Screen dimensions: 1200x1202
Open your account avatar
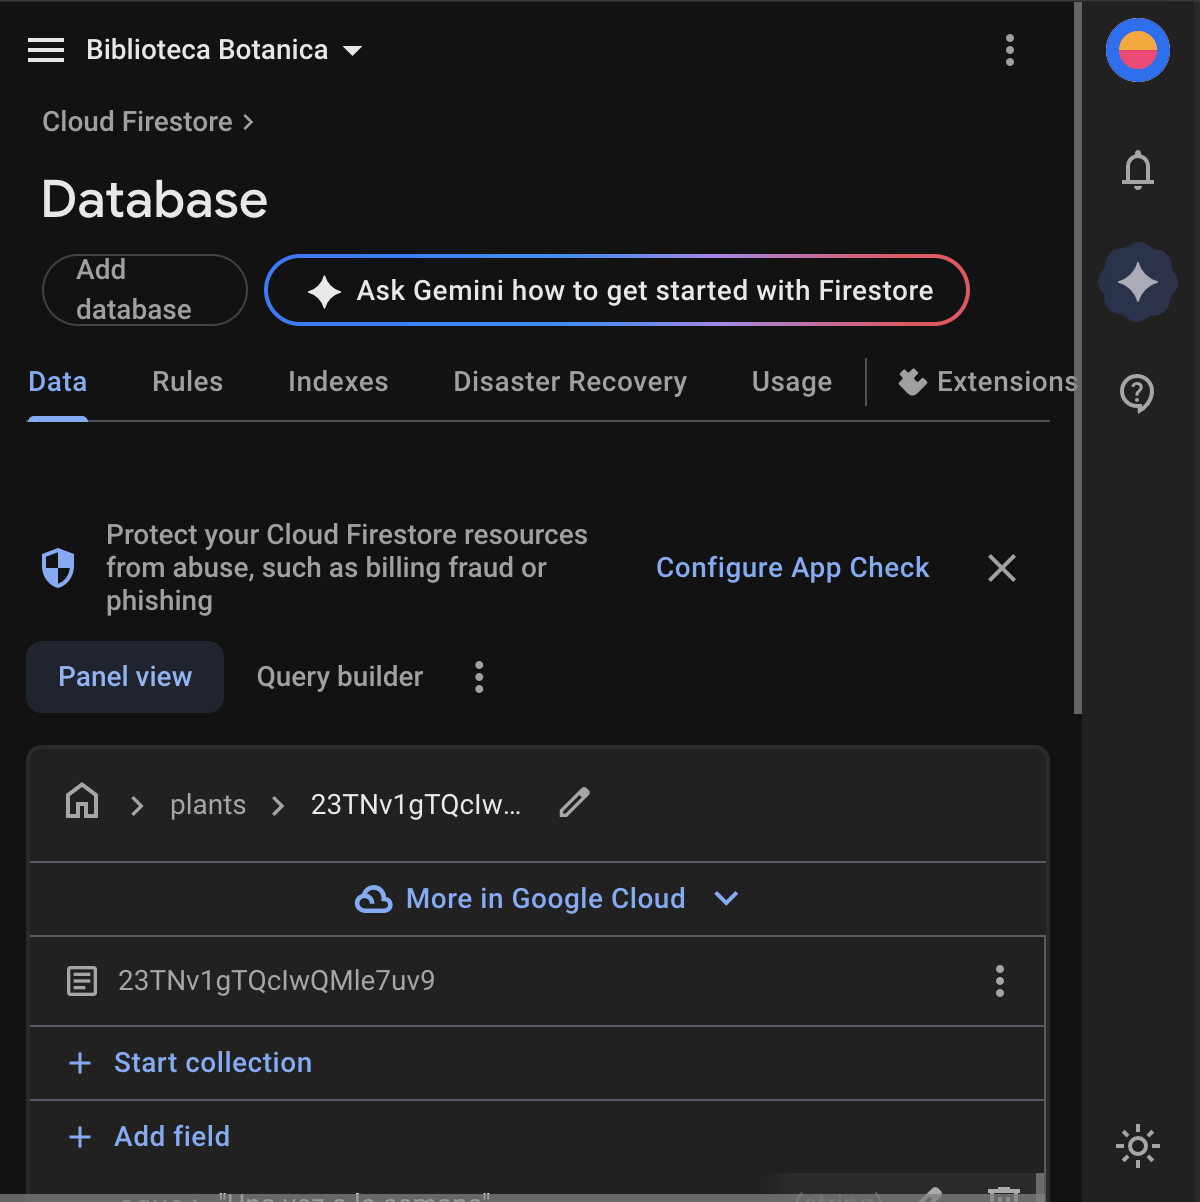(x=1137, y=49)
